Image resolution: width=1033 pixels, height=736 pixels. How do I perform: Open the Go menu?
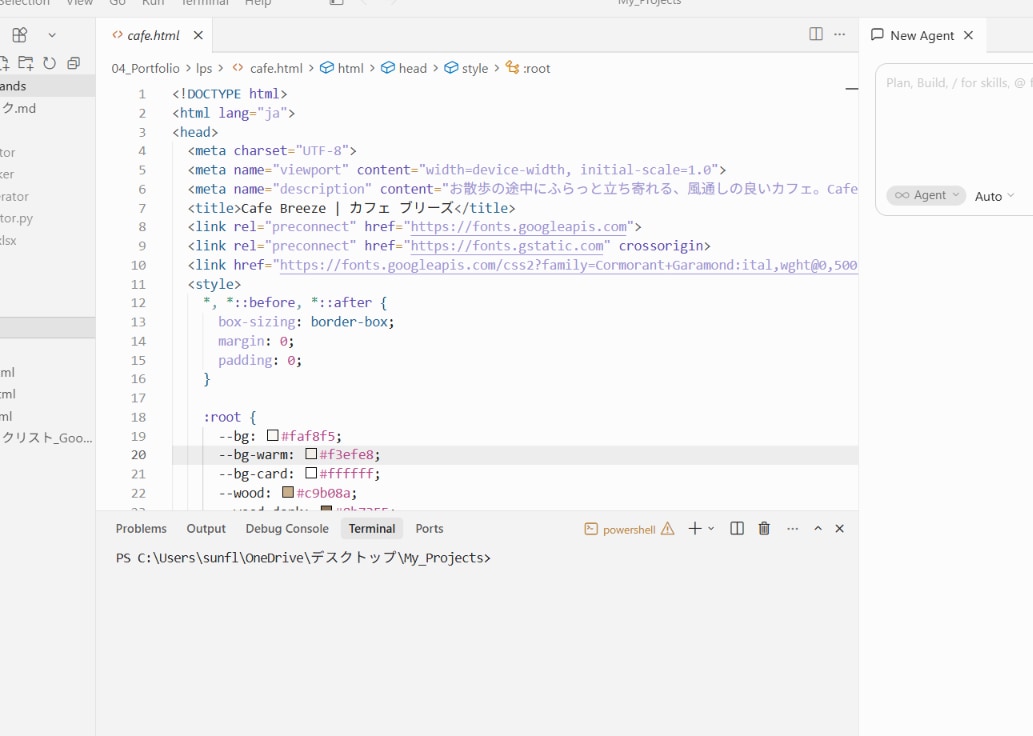click(x=117, y=3)
